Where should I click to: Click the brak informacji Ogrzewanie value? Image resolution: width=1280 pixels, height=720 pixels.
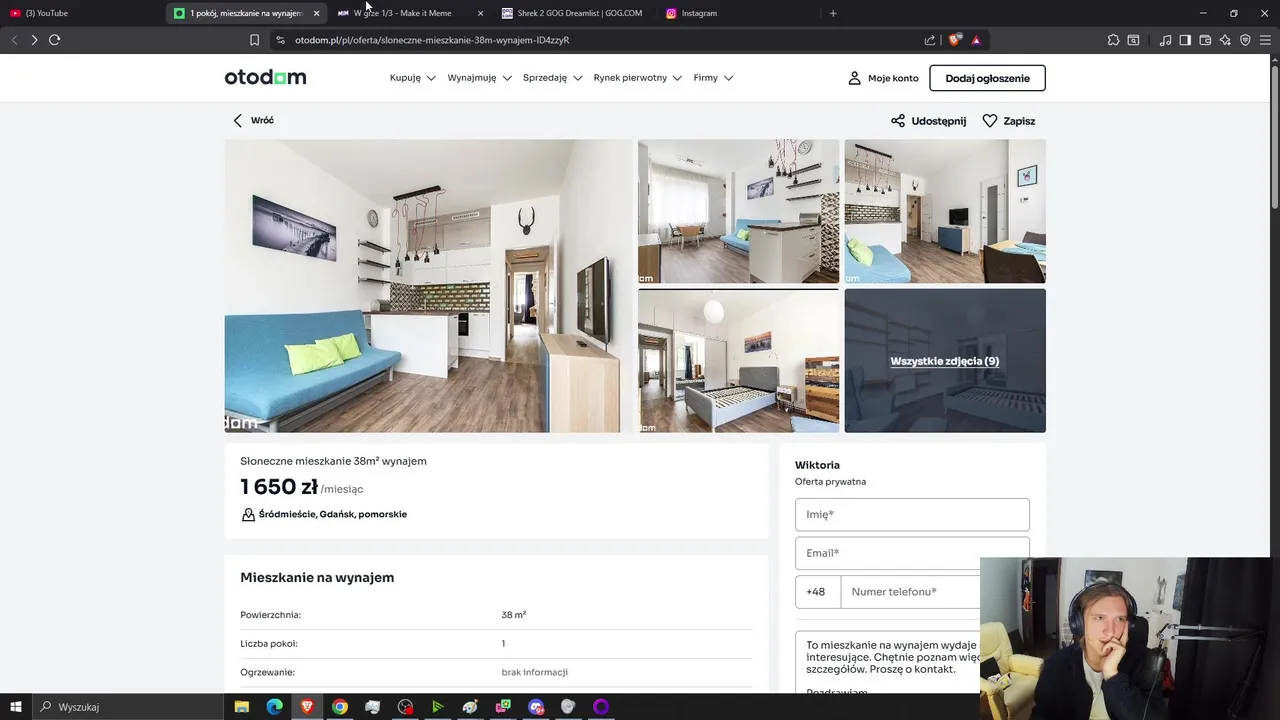coord(535,672)
